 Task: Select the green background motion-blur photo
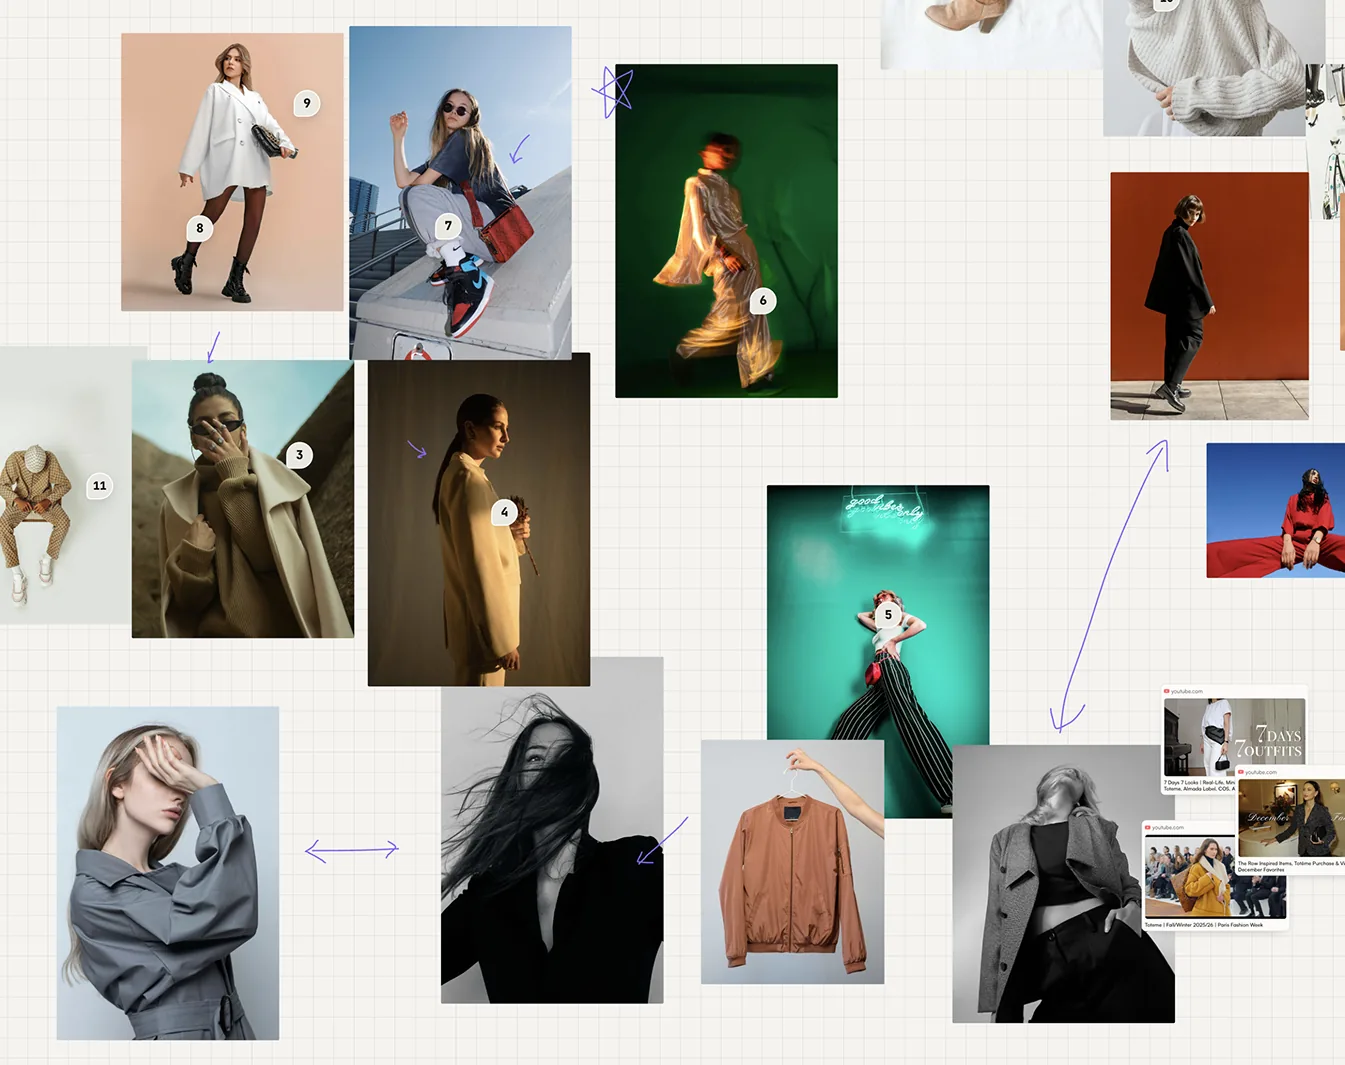726,231
